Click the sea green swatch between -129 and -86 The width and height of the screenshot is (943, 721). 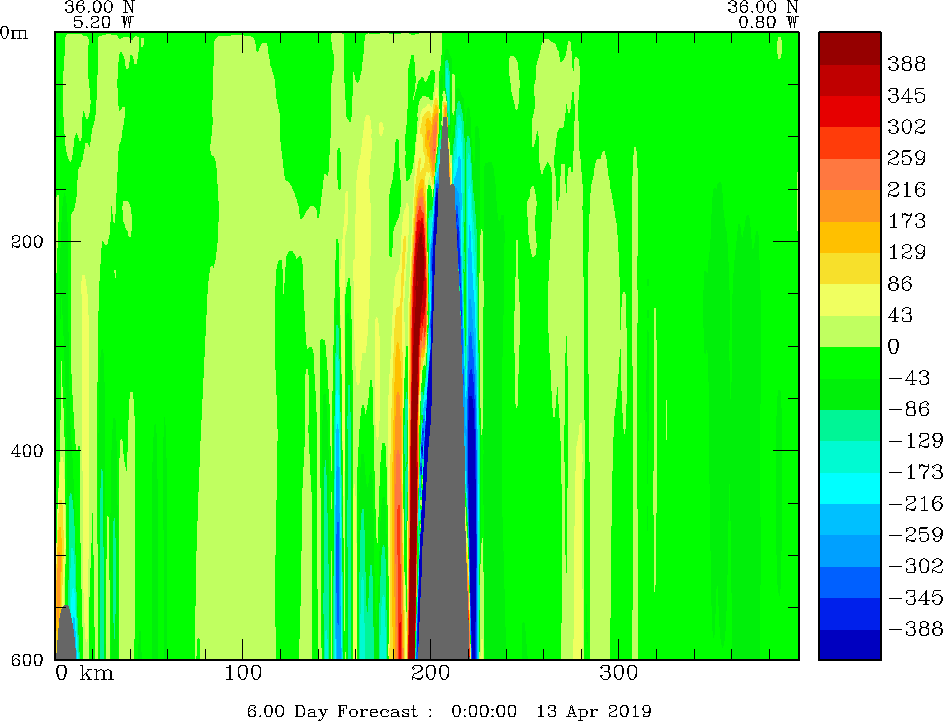click(850, 425)
